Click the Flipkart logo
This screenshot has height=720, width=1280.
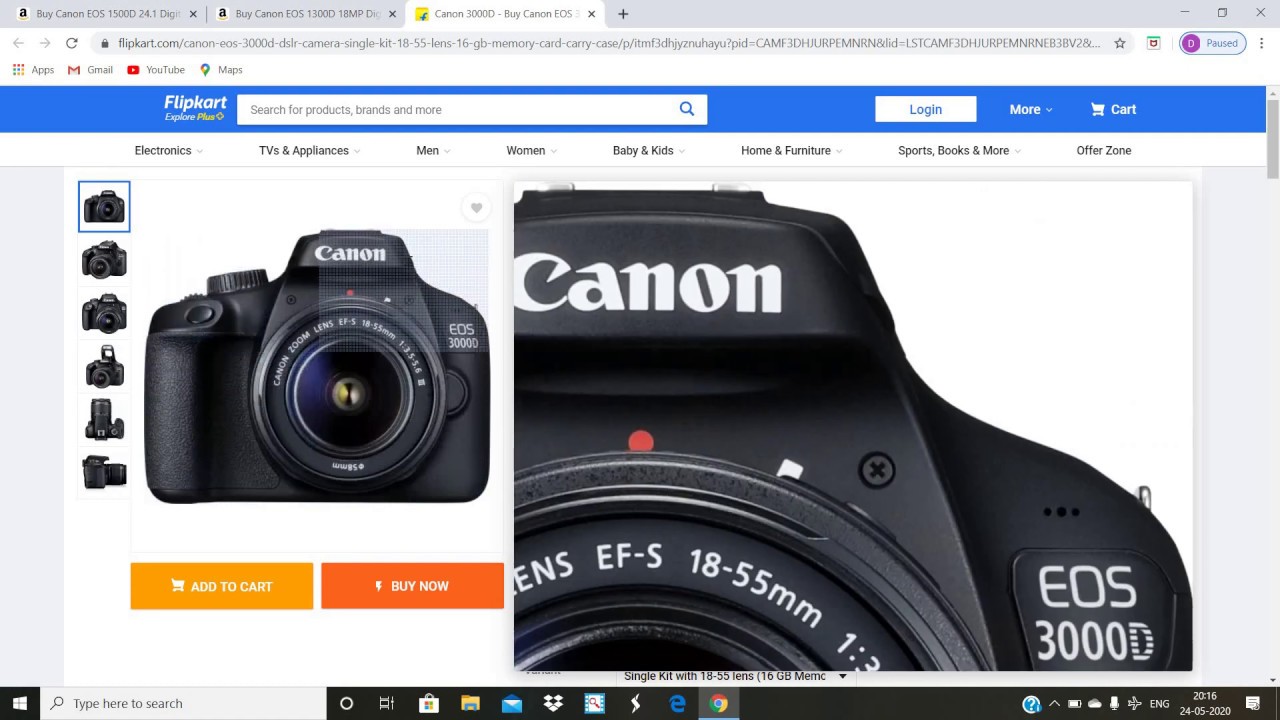point(196,108)
